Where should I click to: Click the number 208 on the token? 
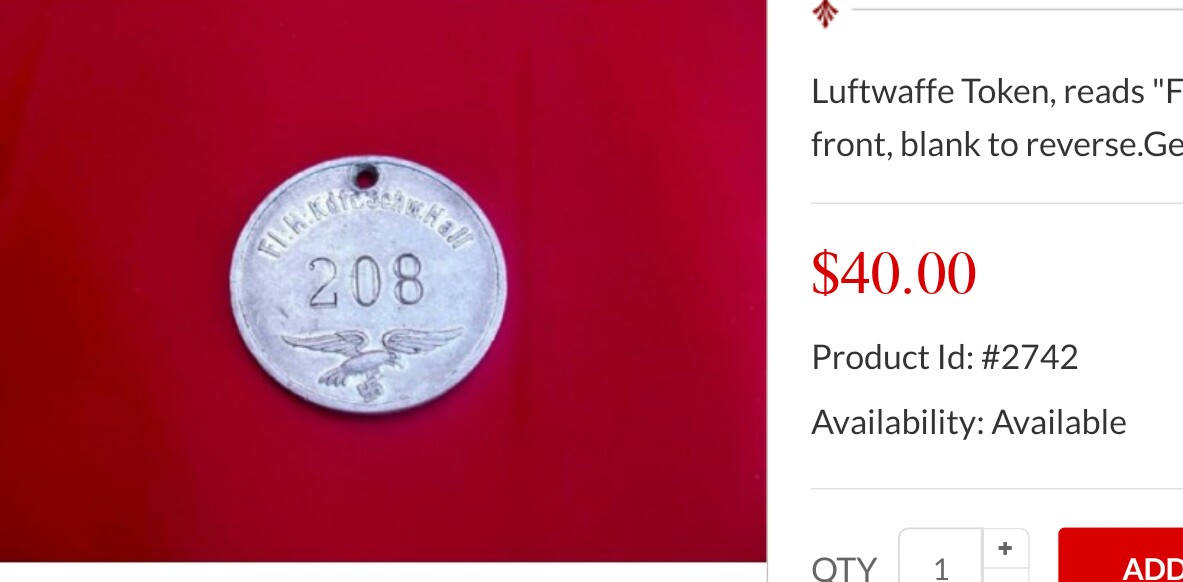(x=365, y=280)
